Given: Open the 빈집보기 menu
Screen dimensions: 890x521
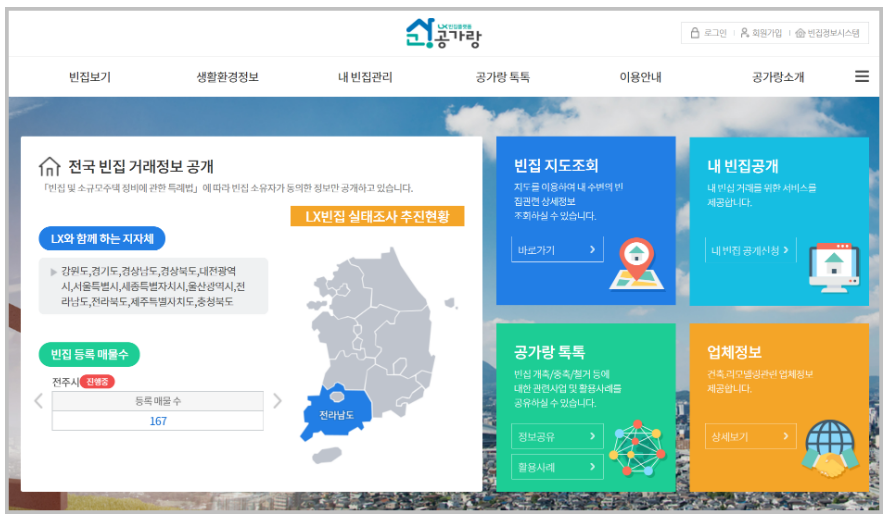Looking at the screenshot, I should tap(90, 77).
